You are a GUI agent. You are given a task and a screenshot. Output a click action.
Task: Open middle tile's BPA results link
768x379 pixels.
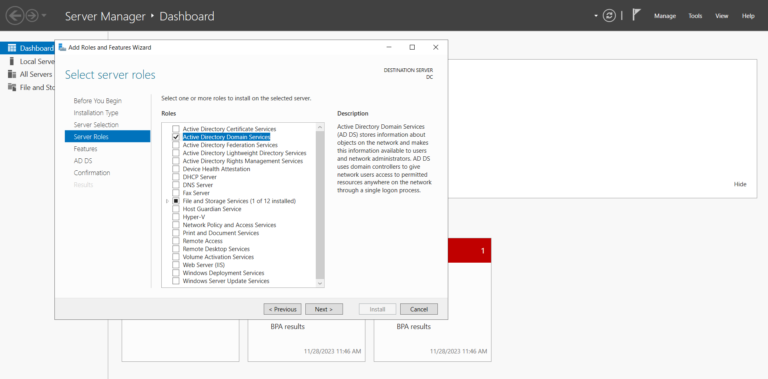288,326
